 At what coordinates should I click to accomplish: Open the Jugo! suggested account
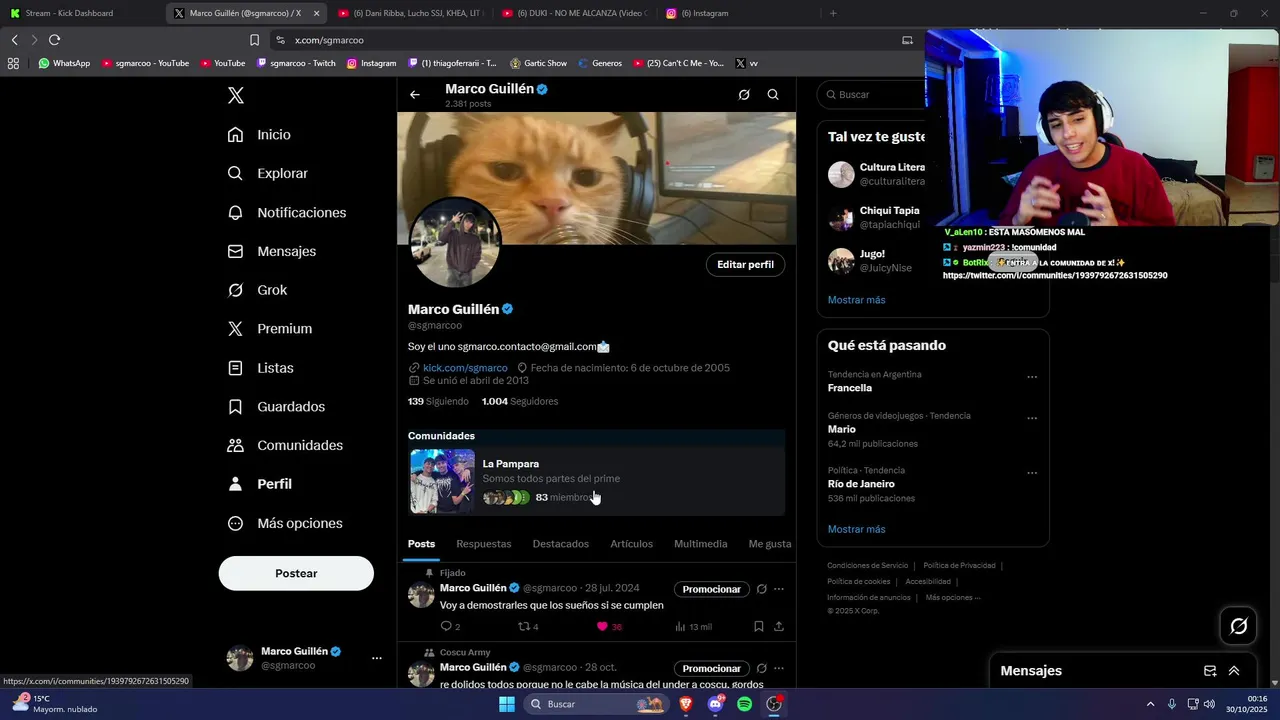click(876, 261)
